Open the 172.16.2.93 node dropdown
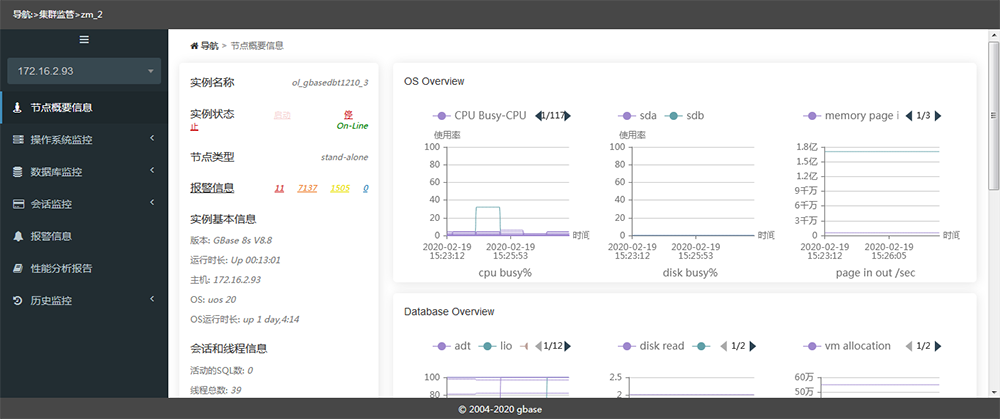The height and width of the screenshot is (419, 1000). click(x=84, y=71)
